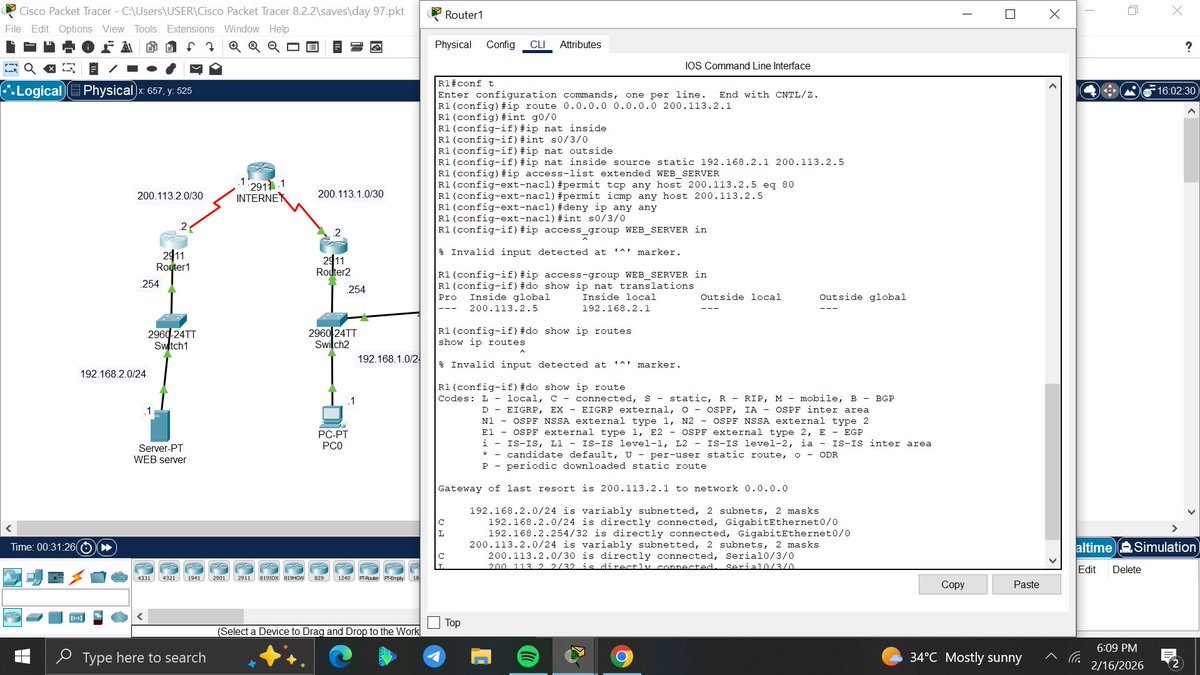Image resolution: width=1200 pixels, height=675 pixels.
Task: Click the Fast Forward Time button
Action: [106, 547]
